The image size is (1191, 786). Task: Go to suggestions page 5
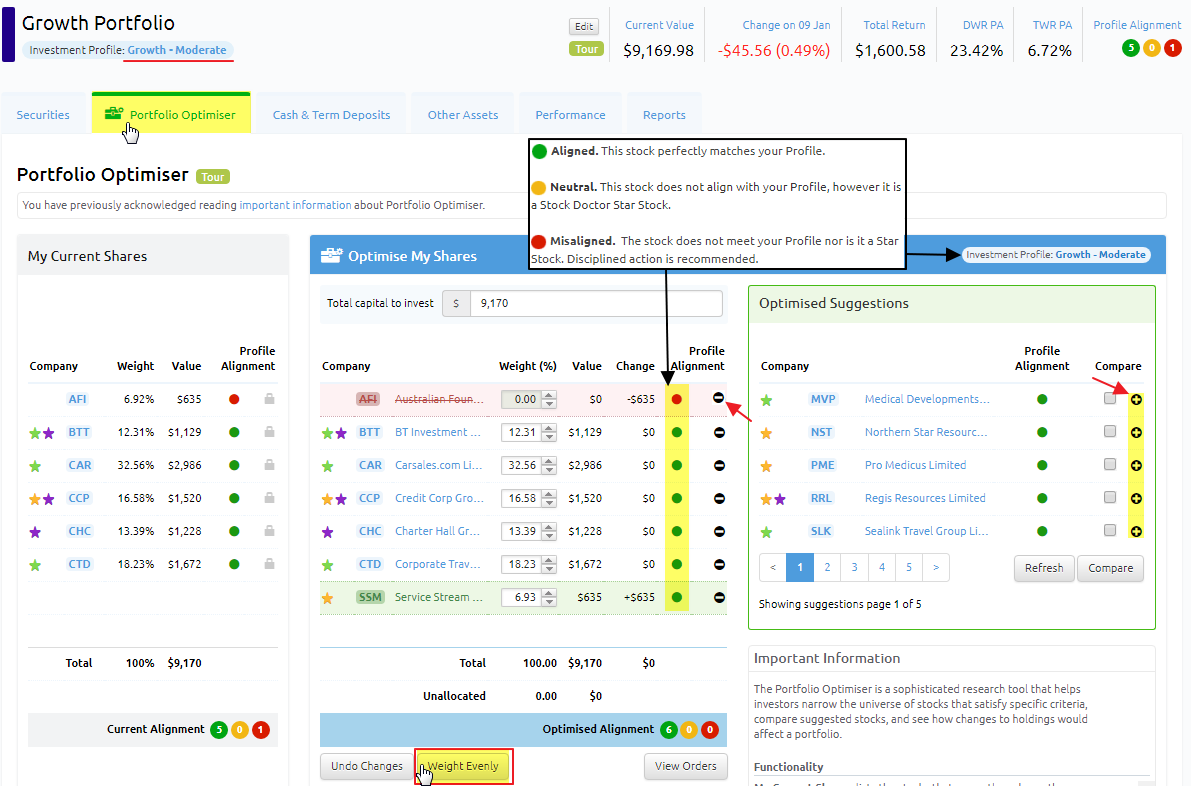tap(908, 567)
